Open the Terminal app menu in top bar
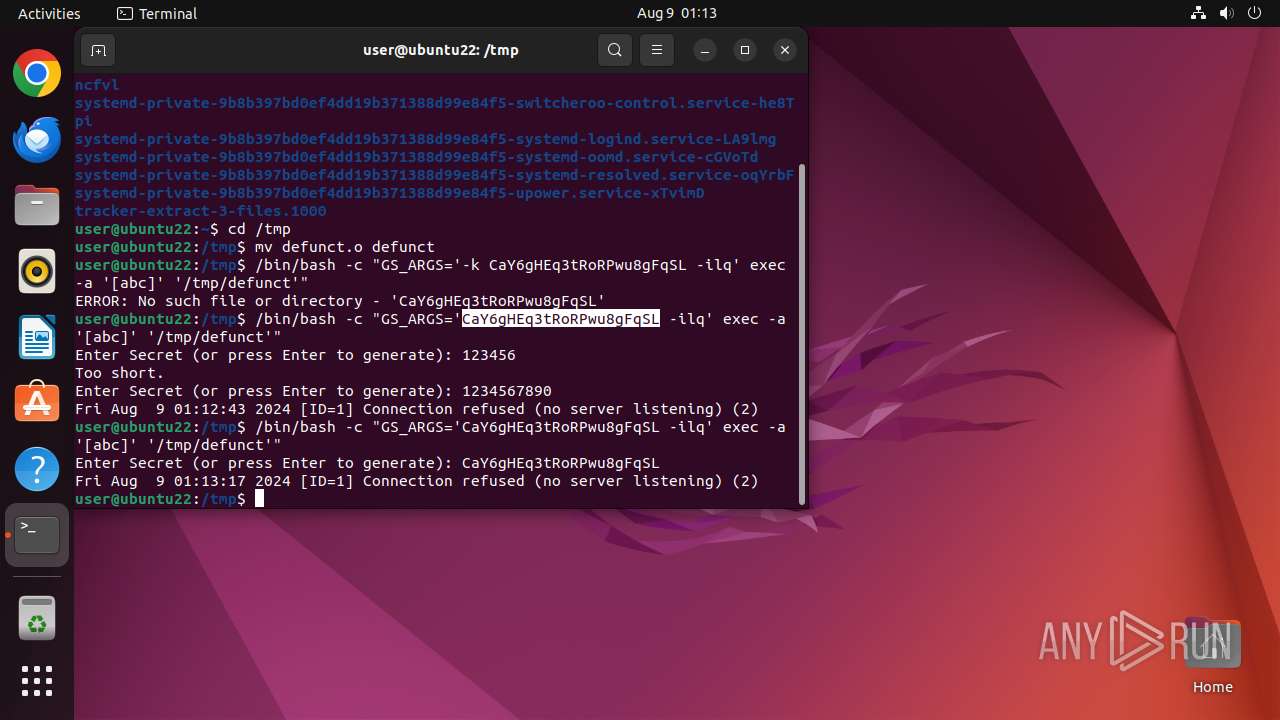This screenshot has height=720, width=1280. pyautogui.click(x=157, y=13)
